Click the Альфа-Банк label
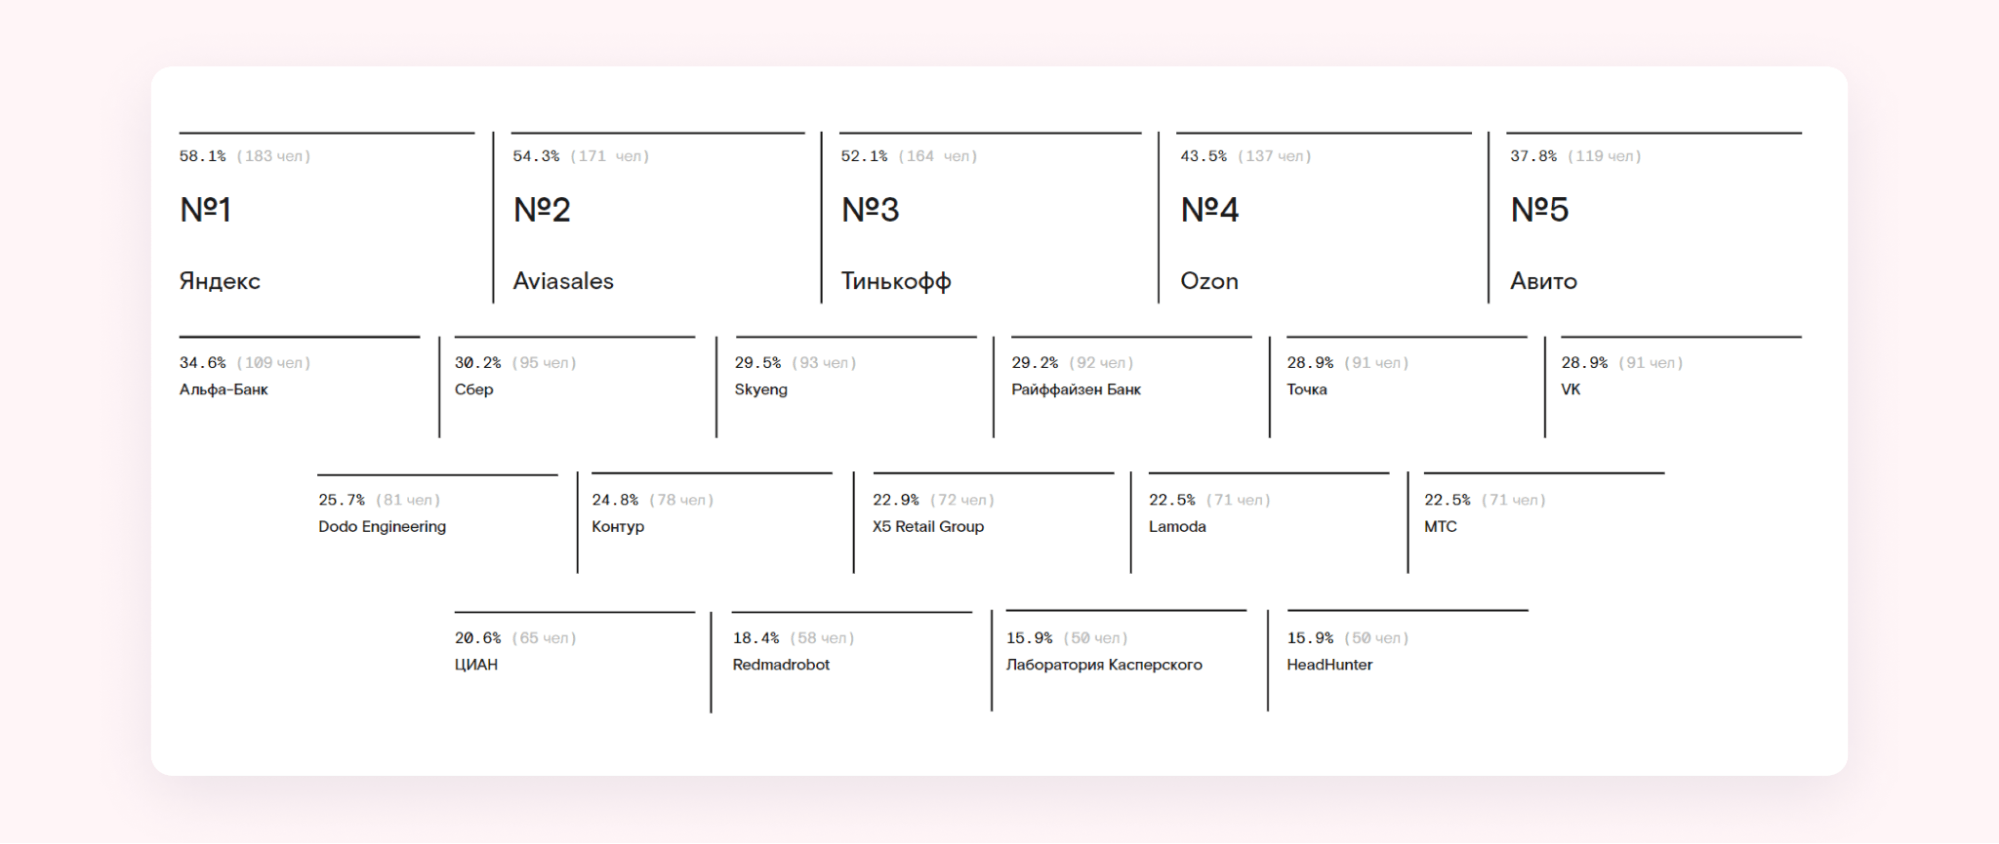 (223, 390)
